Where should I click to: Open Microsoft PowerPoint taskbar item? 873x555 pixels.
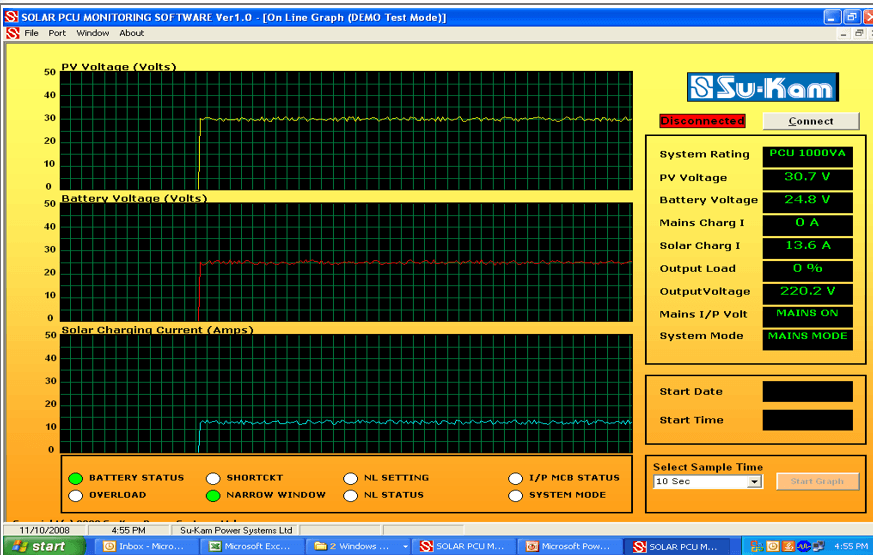(566, 546)
